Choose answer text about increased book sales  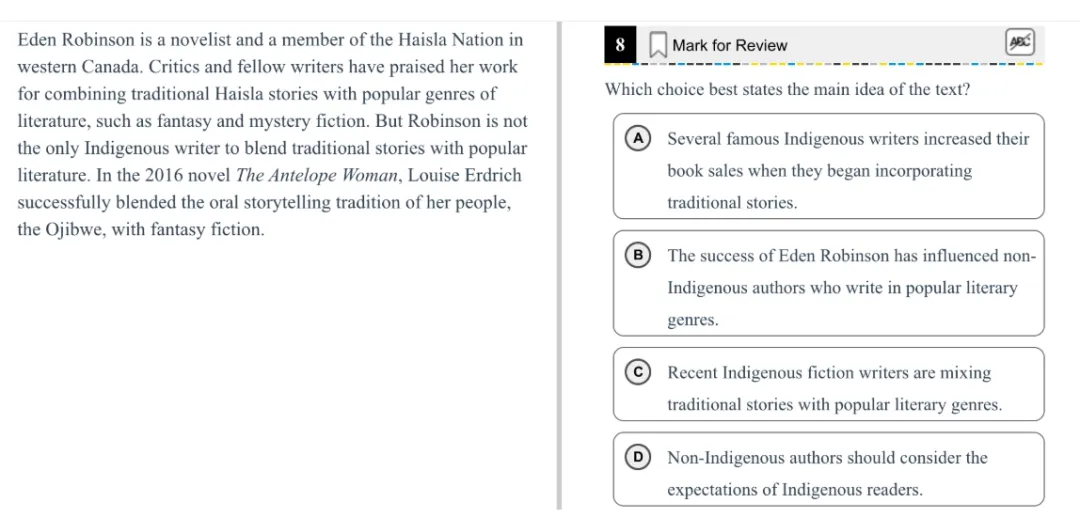click(x=848, y=171)
